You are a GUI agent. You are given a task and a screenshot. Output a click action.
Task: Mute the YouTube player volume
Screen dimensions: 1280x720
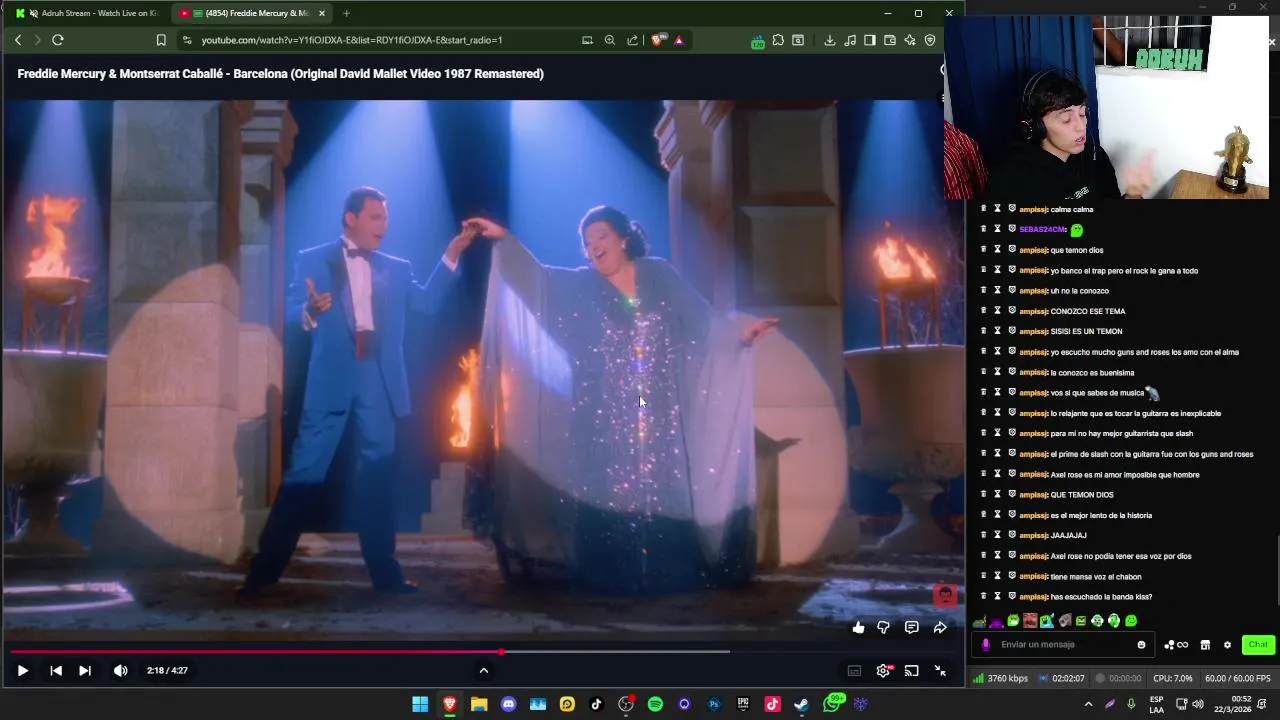click(121, 671)
